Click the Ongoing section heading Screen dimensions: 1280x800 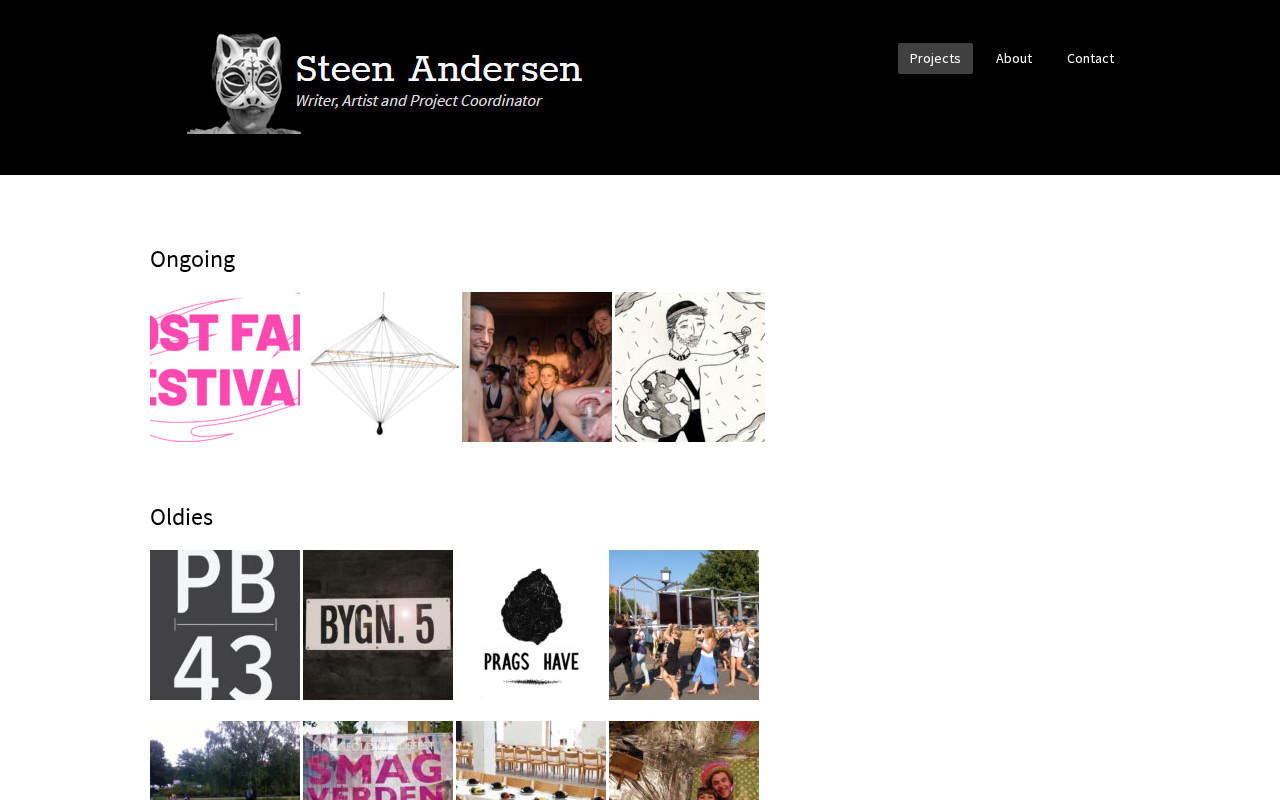(193, 260)
